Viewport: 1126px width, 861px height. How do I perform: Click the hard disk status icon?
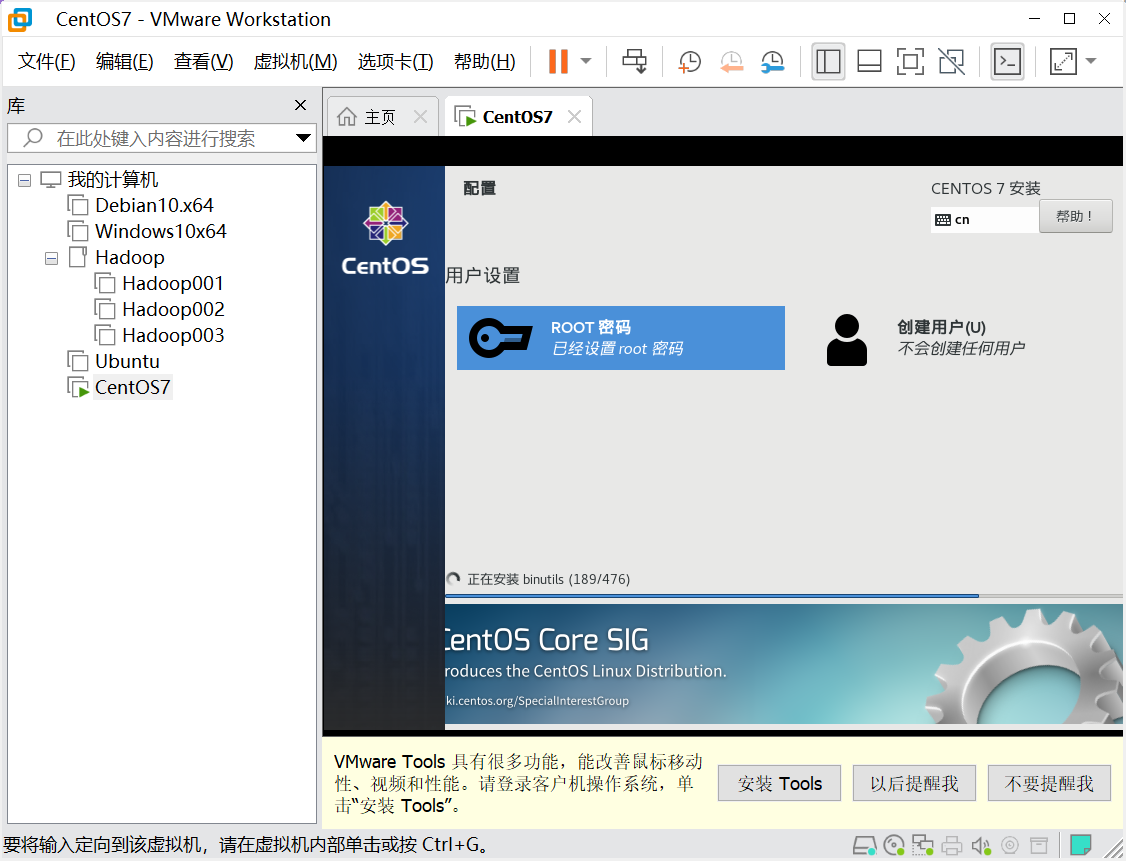point(865,845)
